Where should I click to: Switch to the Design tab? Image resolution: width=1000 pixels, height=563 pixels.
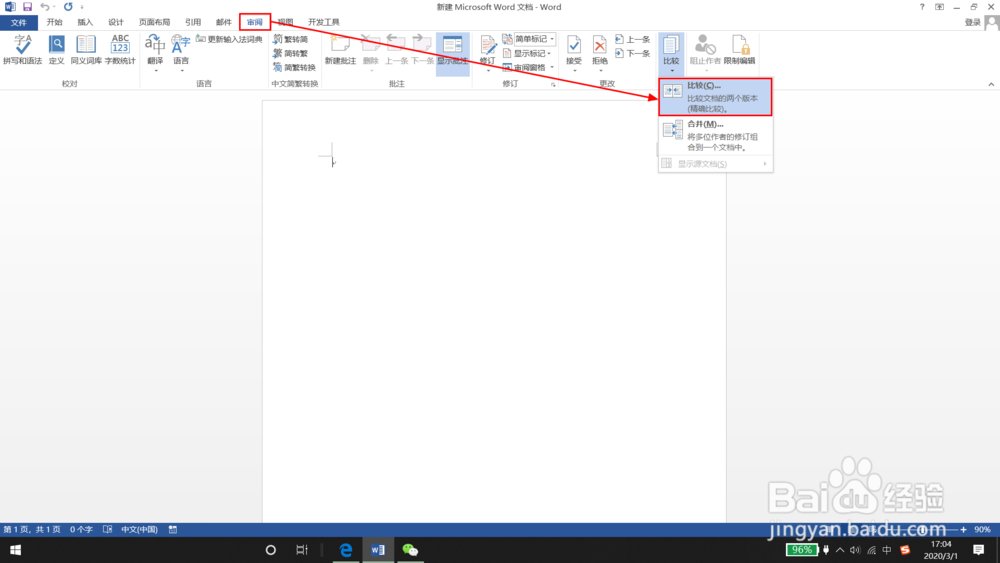click(115, 22)
